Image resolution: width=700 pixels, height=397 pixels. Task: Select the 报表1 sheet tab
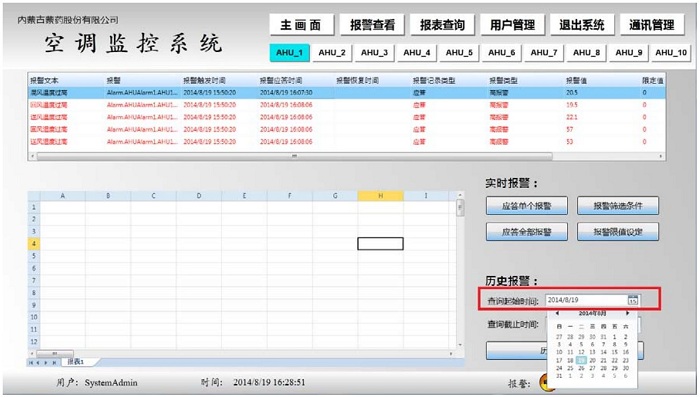75,362
